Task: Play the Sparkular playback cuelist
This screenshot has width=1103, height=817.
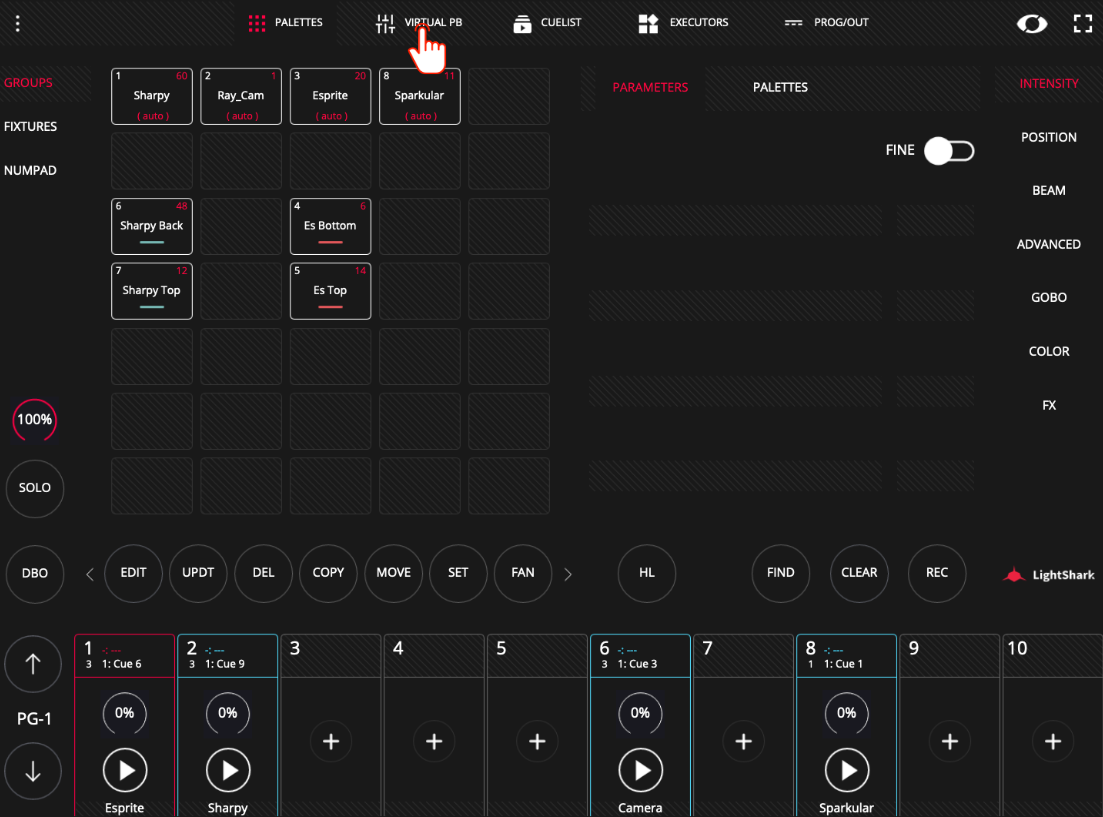Action: [847, 771]
